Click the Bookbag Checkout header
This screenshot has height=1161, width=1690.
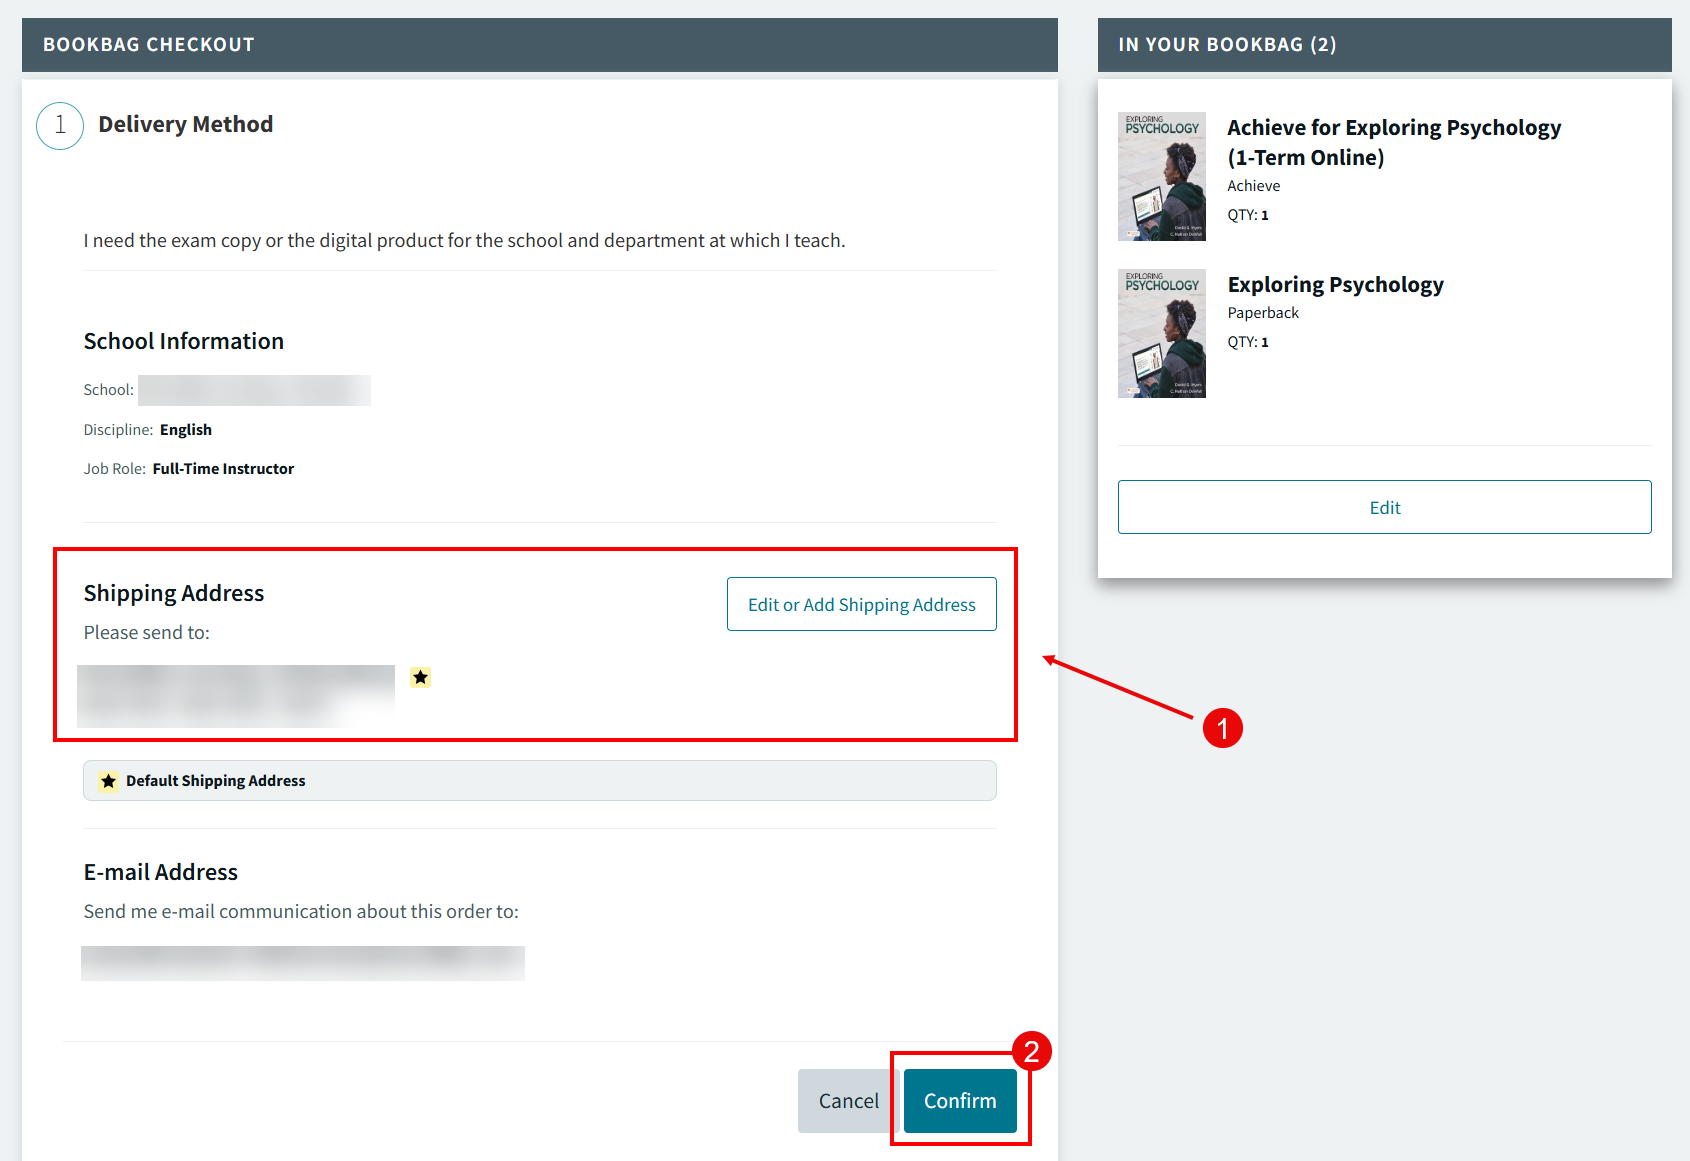[149, 45]
